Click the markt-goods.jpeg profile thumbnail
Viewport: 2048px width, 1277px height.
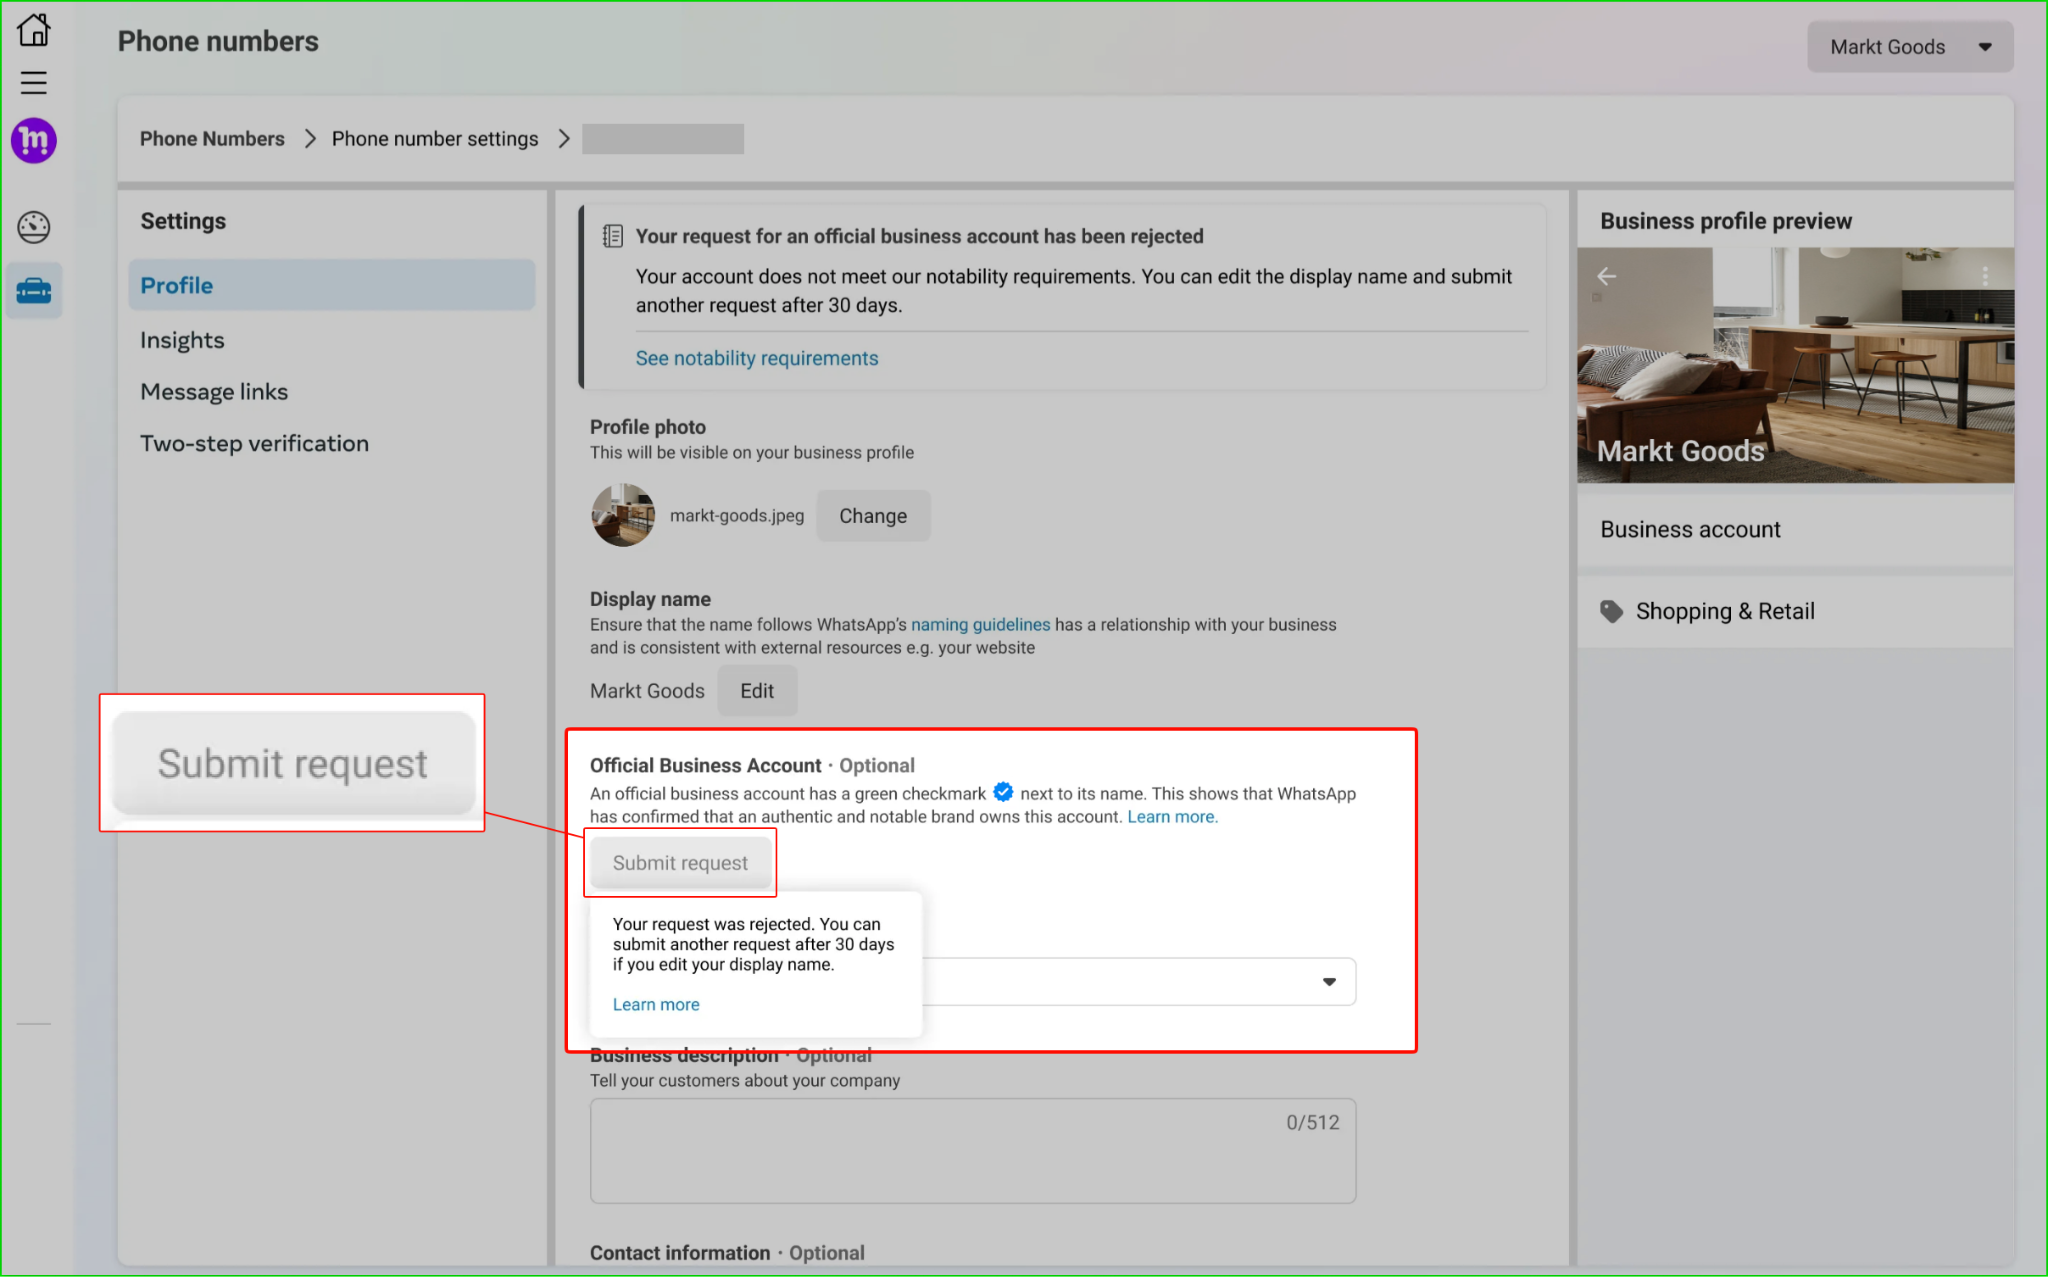click(622, 515)
